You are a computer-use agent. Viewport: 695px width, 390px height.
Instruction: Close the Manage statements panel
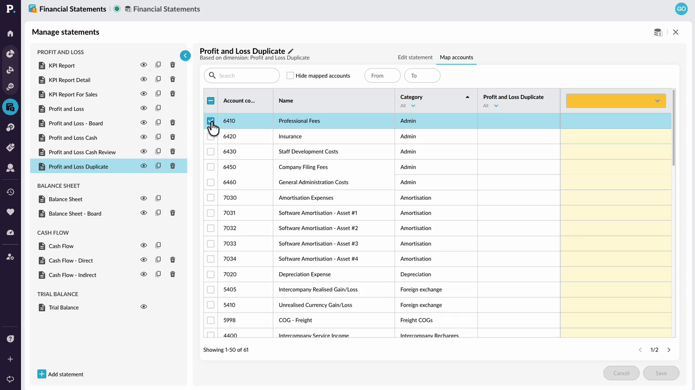coord(675,32)
